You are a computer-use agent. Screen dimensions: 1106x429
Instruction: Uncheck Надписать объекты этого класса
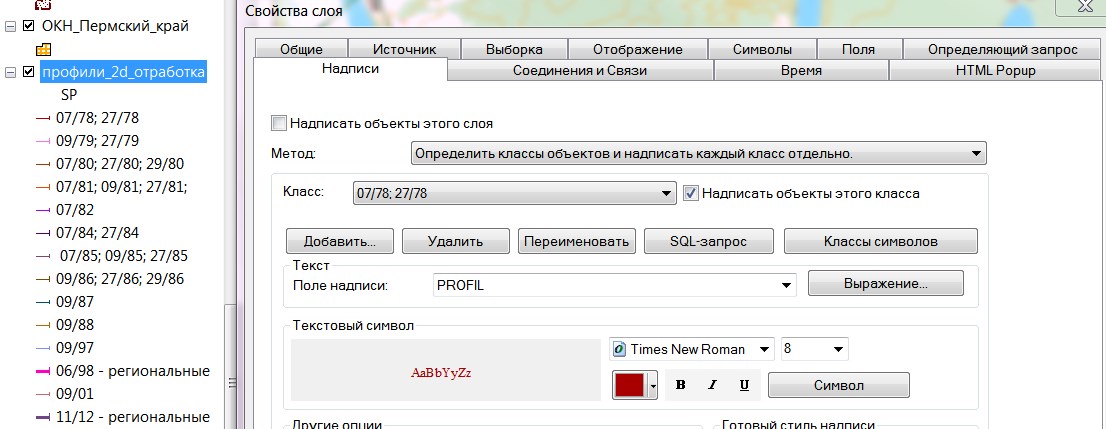point(691,193)
